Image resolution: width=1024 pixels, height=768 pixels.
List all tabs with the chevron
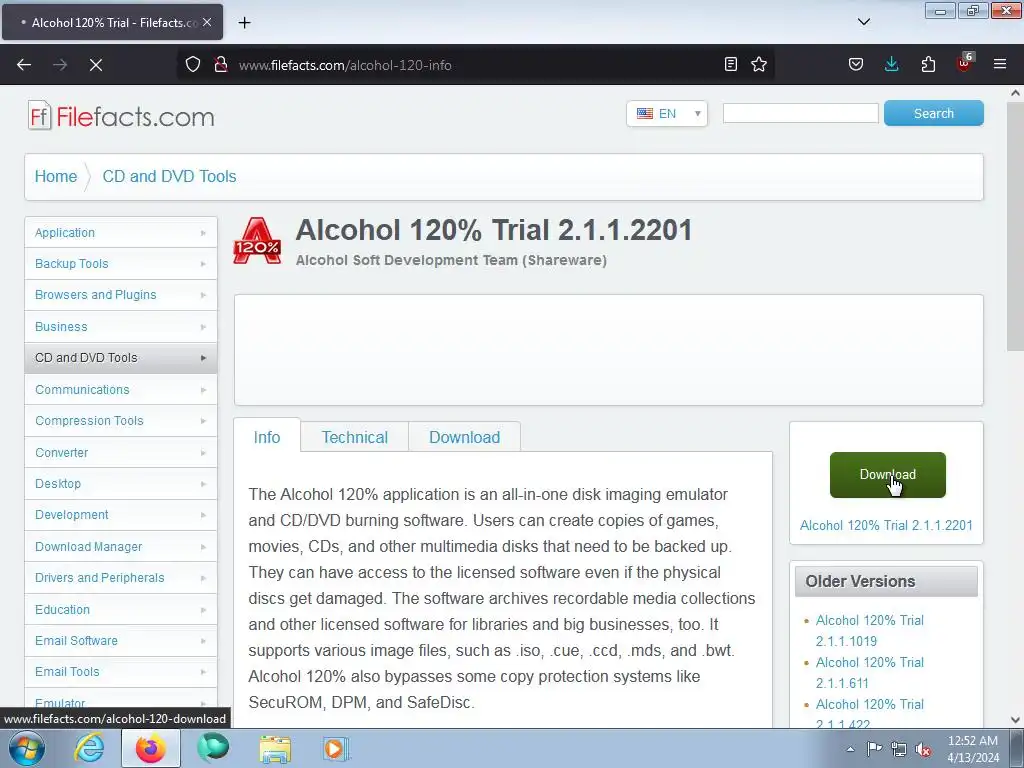pos(863,22)
